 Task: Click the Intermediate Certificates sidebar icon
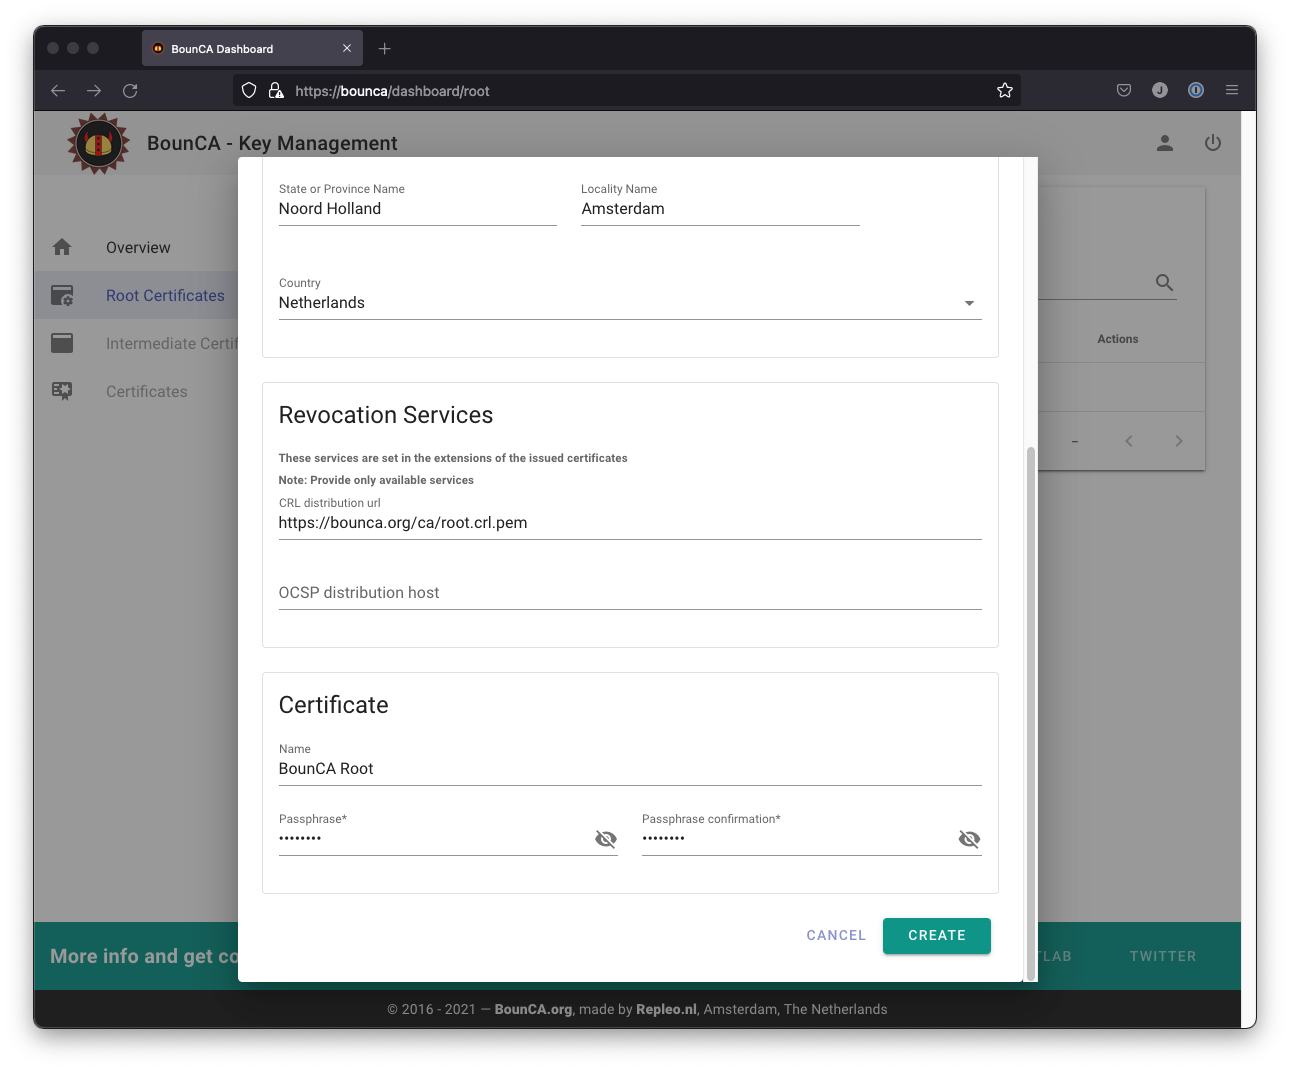pos(62,343)
